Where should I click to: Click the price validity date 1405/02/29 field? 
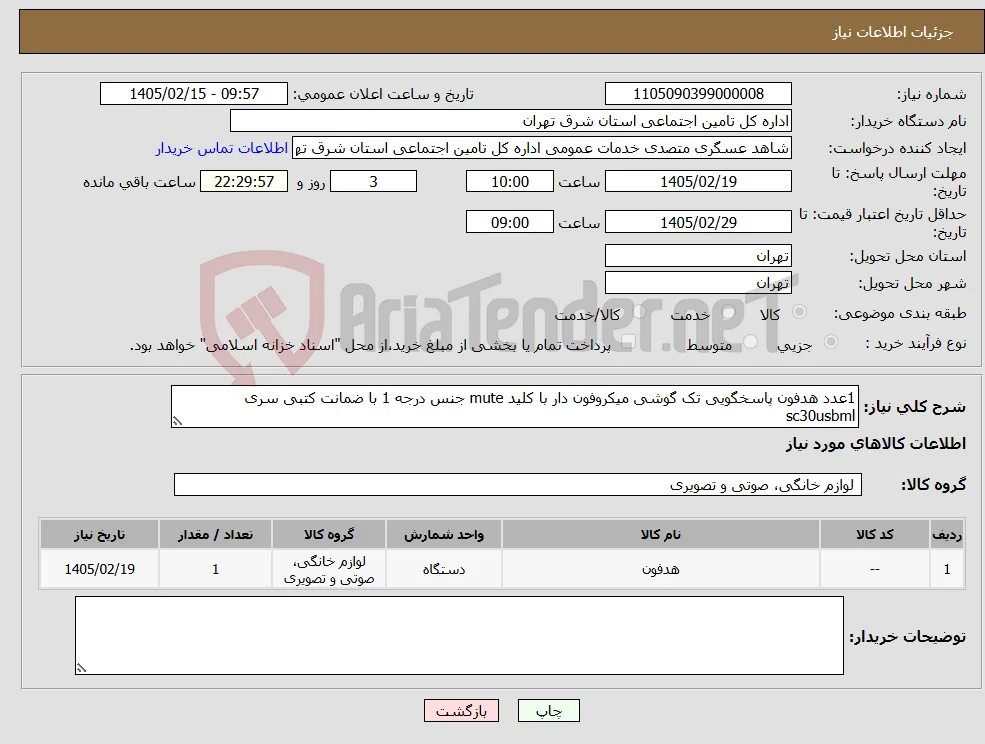pos(698,222)
